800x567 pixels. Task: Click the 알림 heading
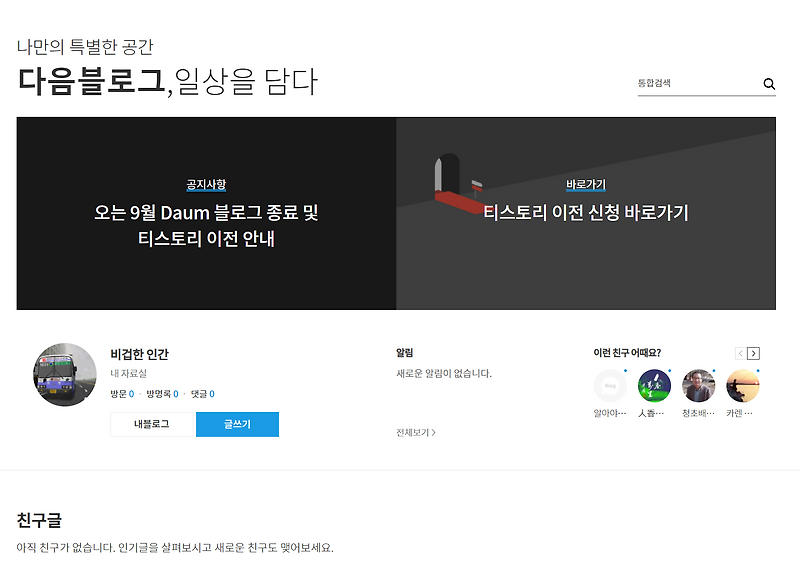coord(405,353)
